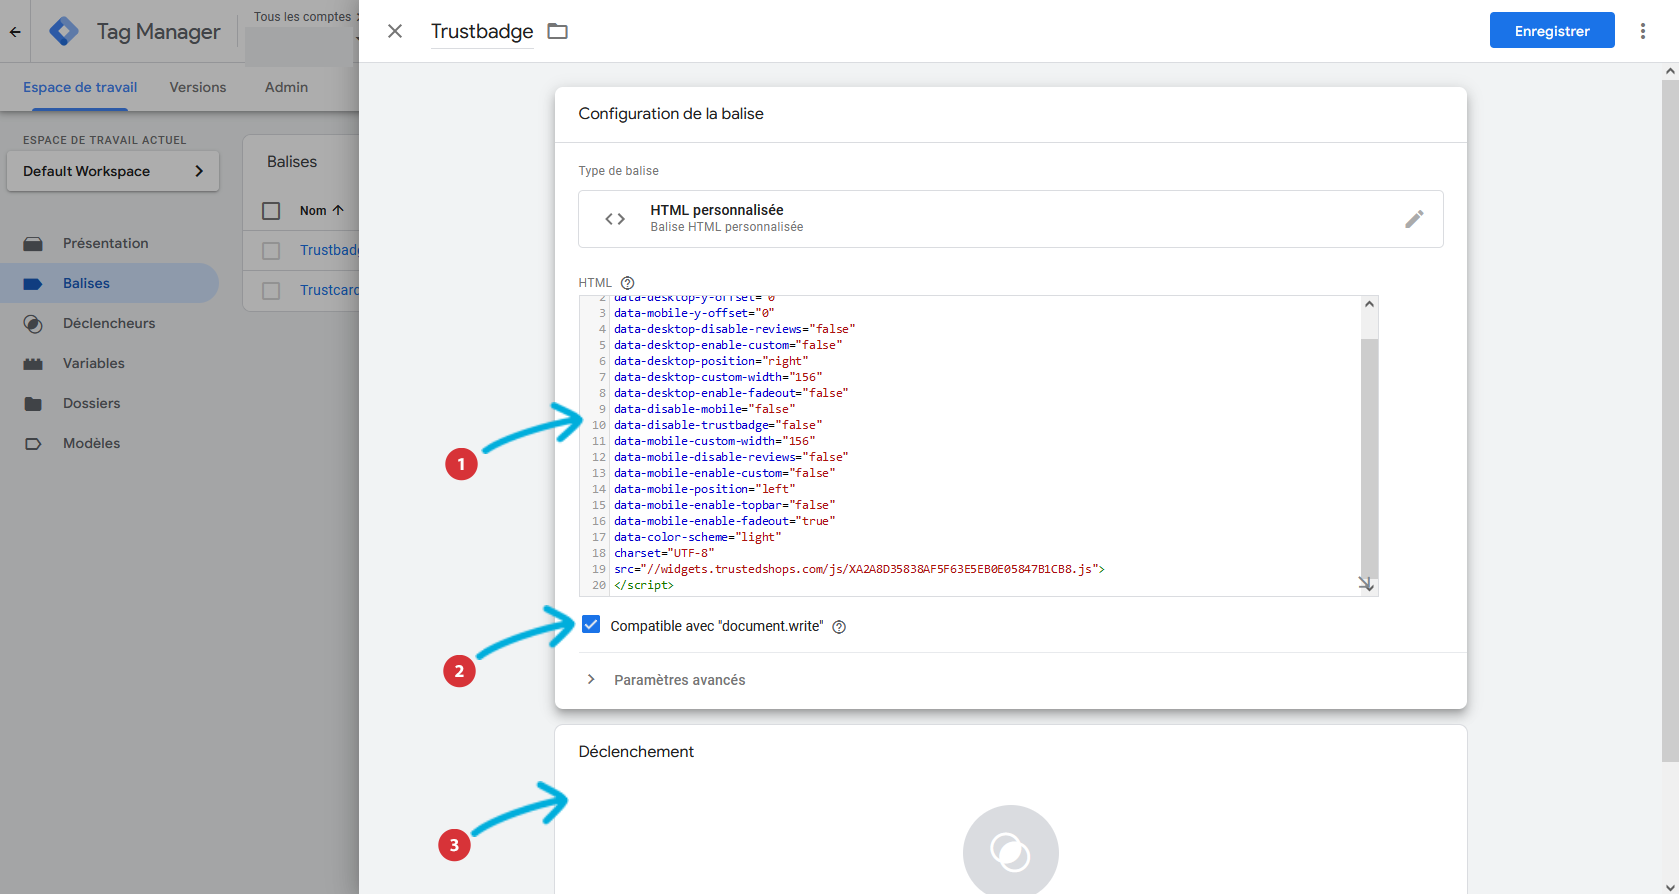Save the tag with Enregistrer button
Viewport: 1679px width, 894px height.
(1552, 31)
